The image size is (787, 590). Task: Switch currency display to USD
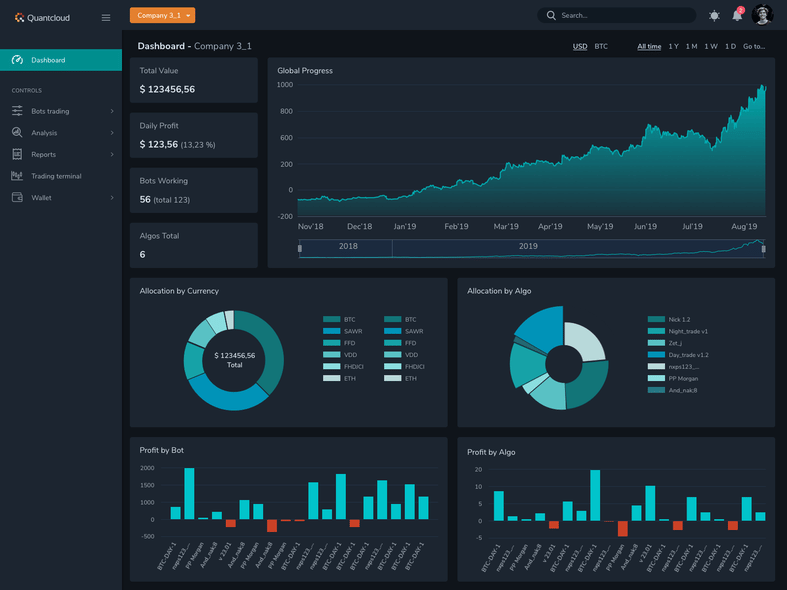click(580, 47)
